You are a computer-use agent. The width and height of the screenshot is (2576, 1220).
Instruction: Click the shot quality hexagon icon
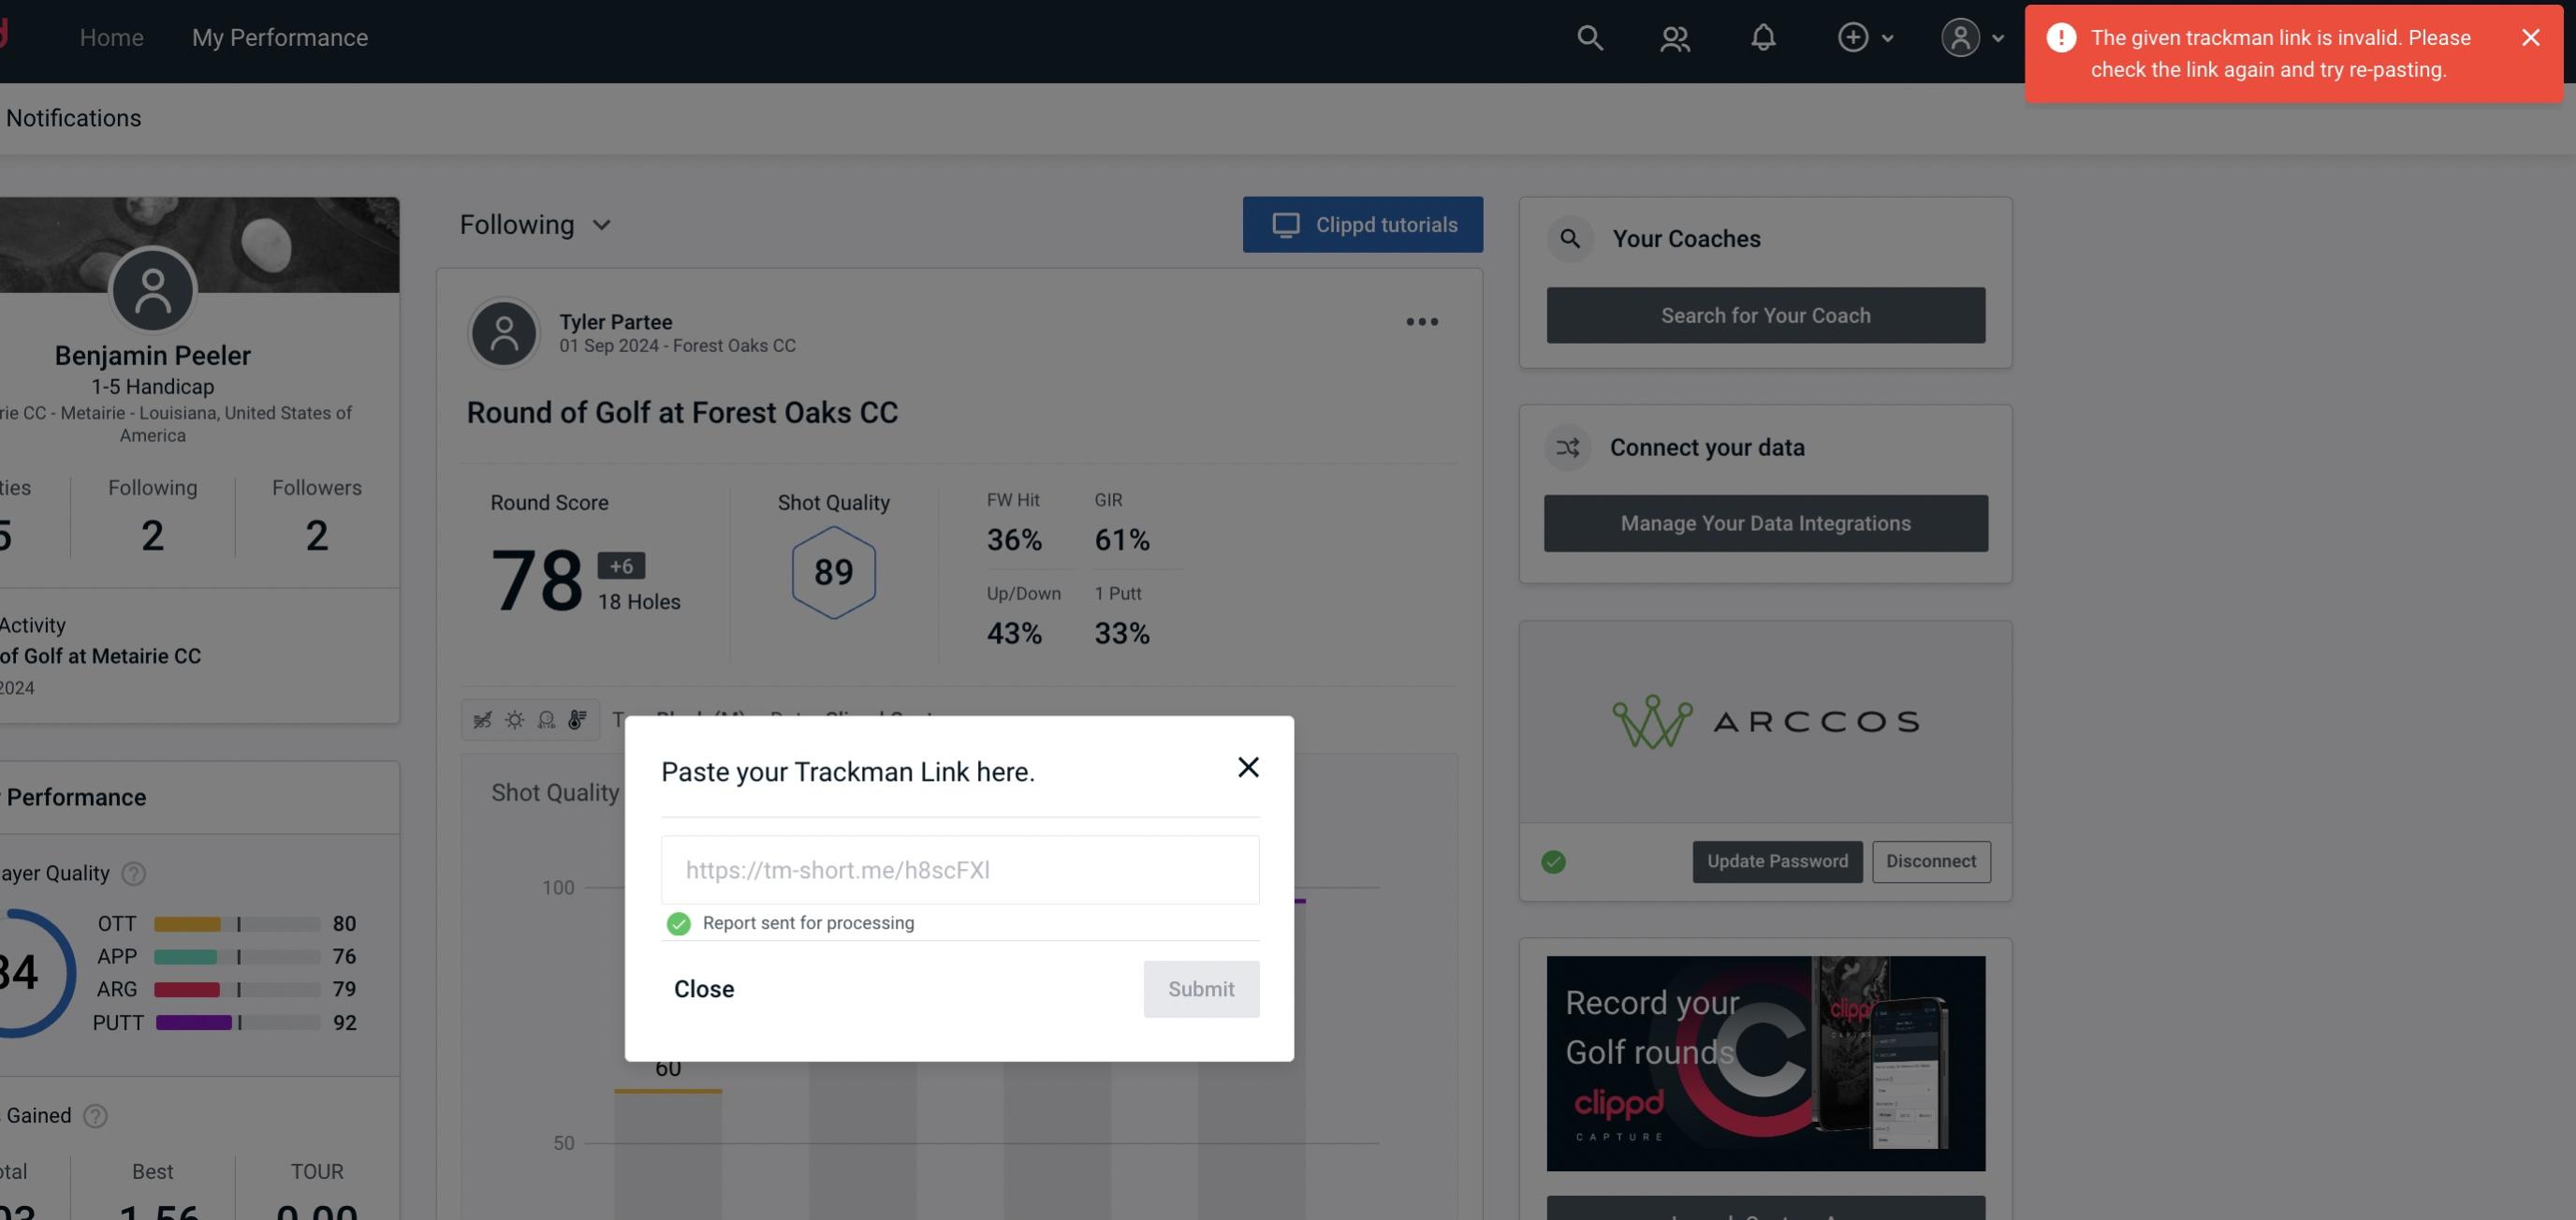[833, 572]
